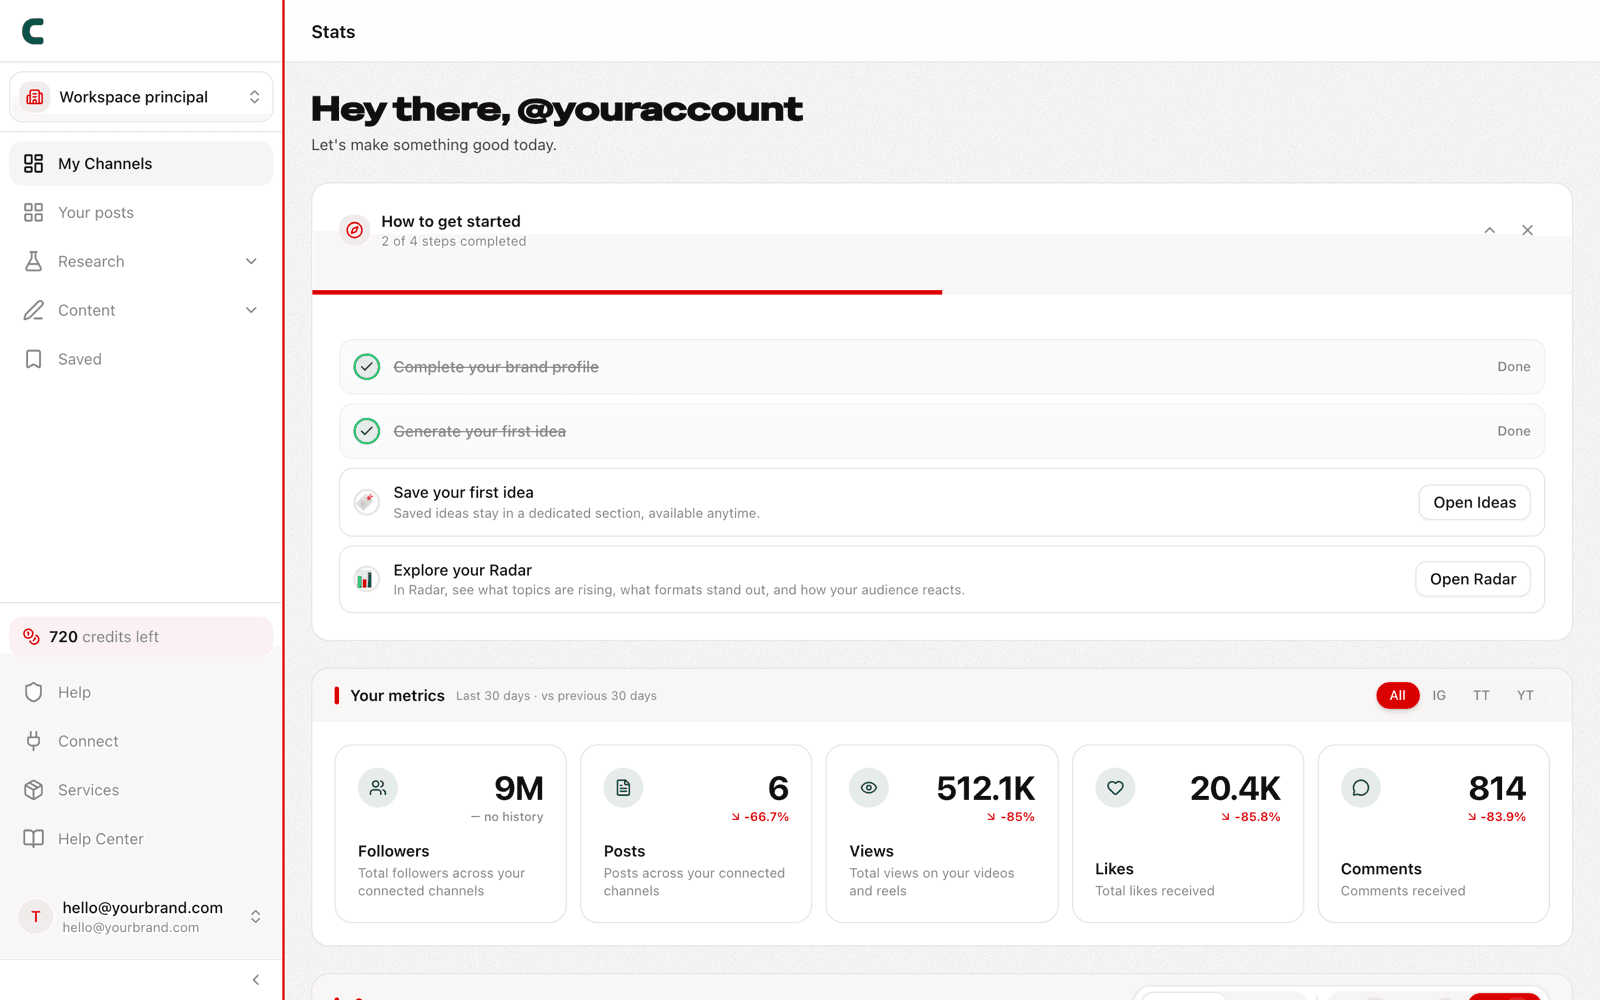Click the green C app logo
1600x1000 pixels.
click(x=33, y=31)
